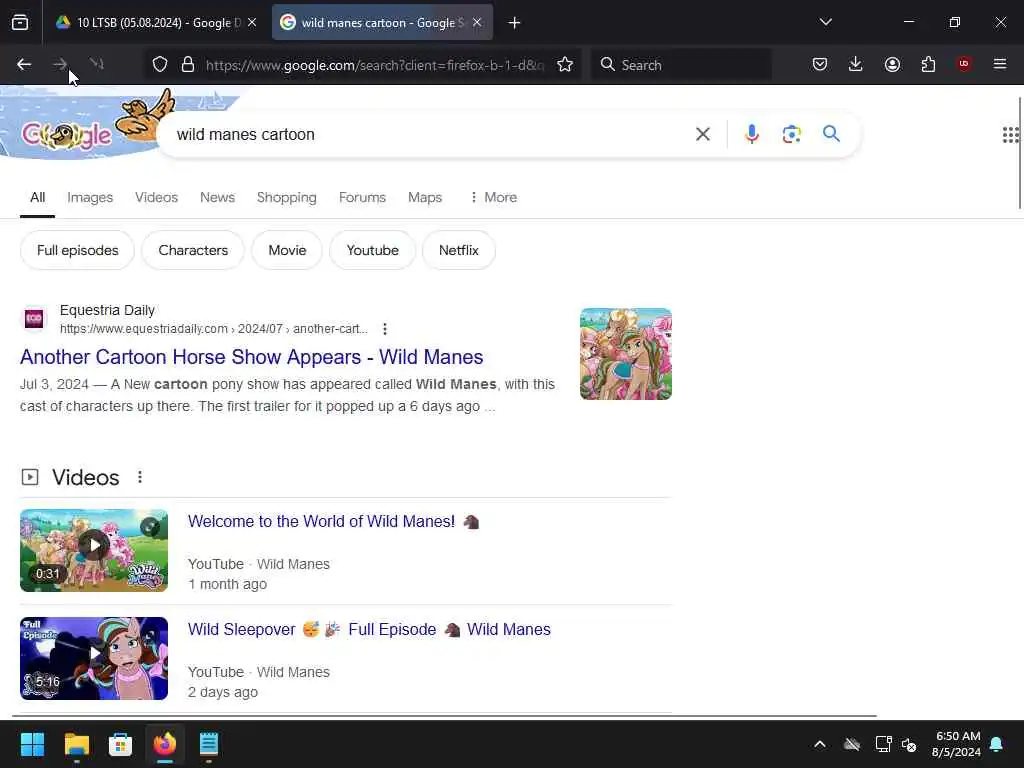Search by image with Google Lens
Screen dimensions: 1024x768
tap(792, 134)
